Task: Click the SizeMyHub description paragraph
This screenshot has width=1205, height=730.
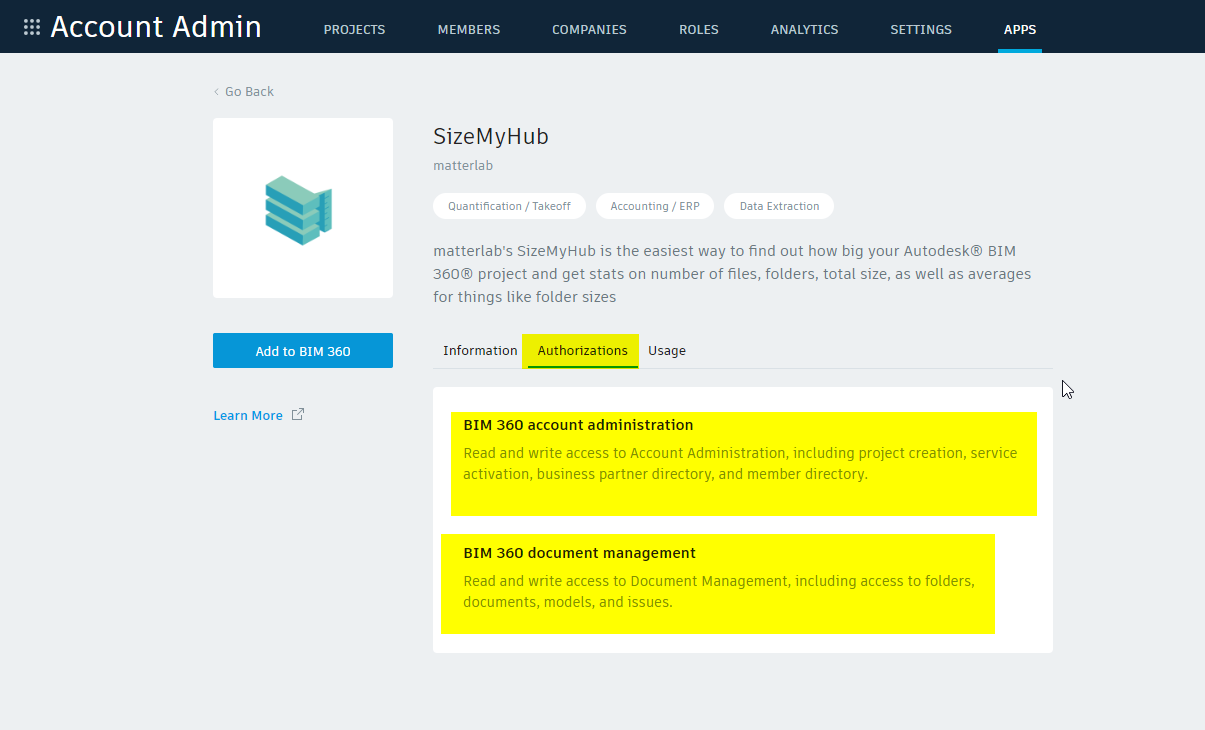Action: pyautogui.click(x=732, y=274)
